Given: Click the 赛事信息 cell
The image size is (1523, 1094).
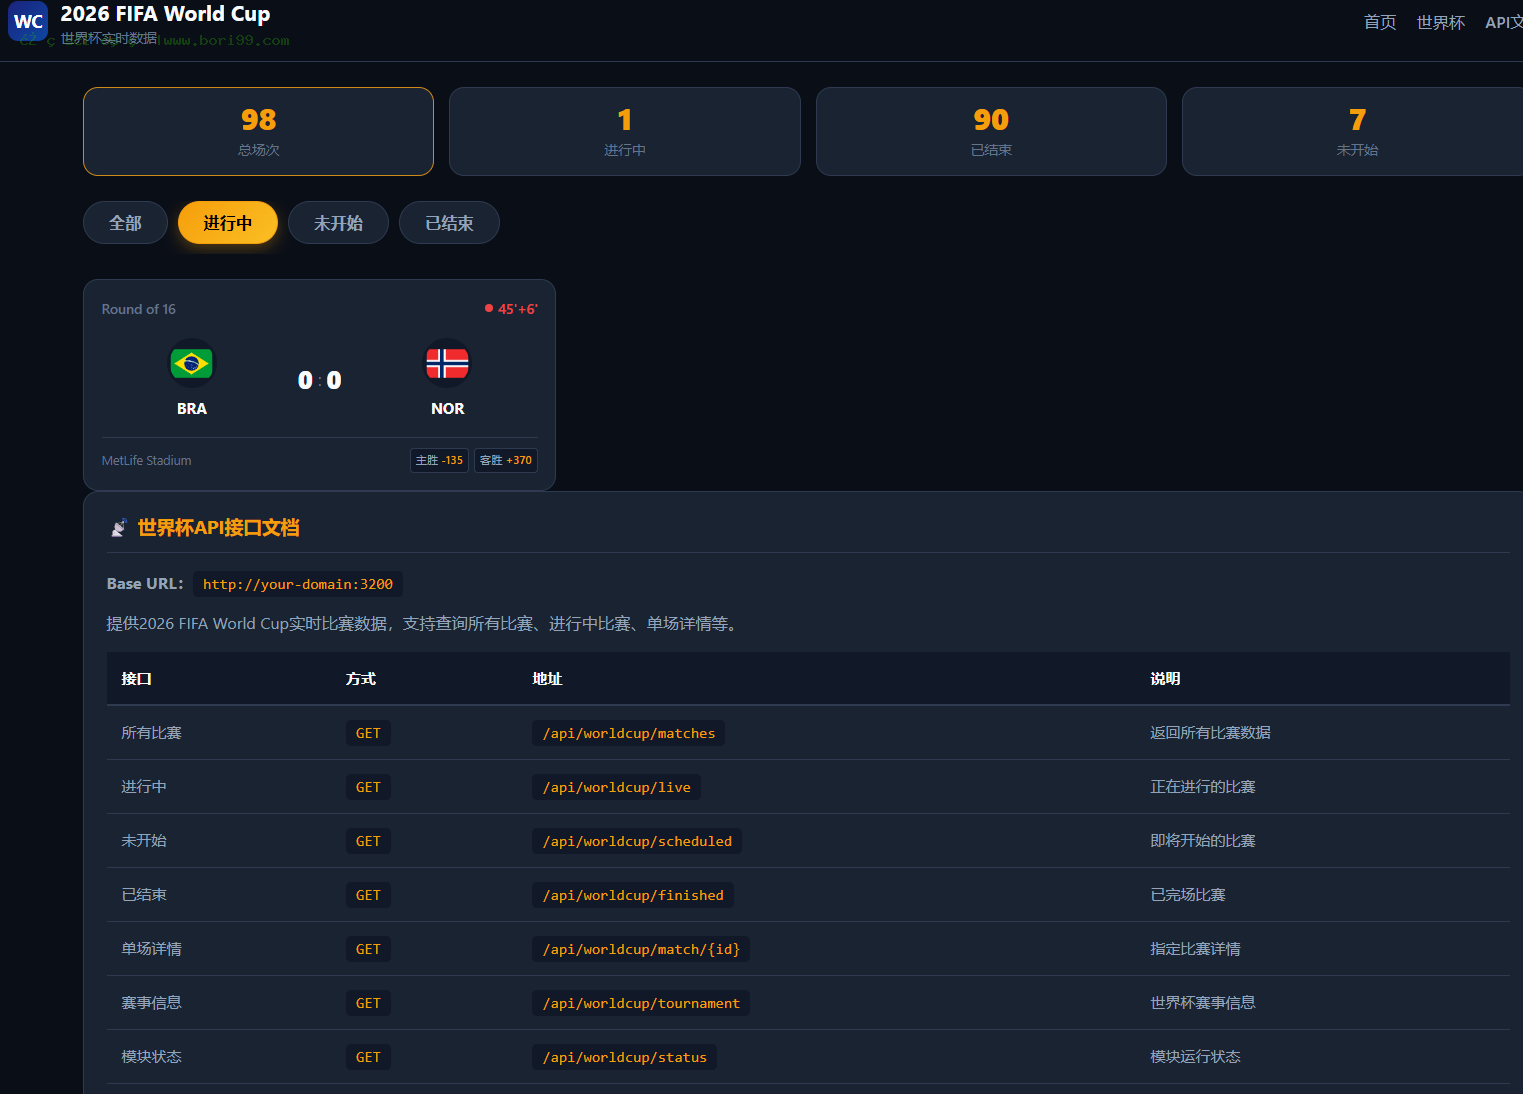Looking at the screenshot, I should [x=151, y=1003].
